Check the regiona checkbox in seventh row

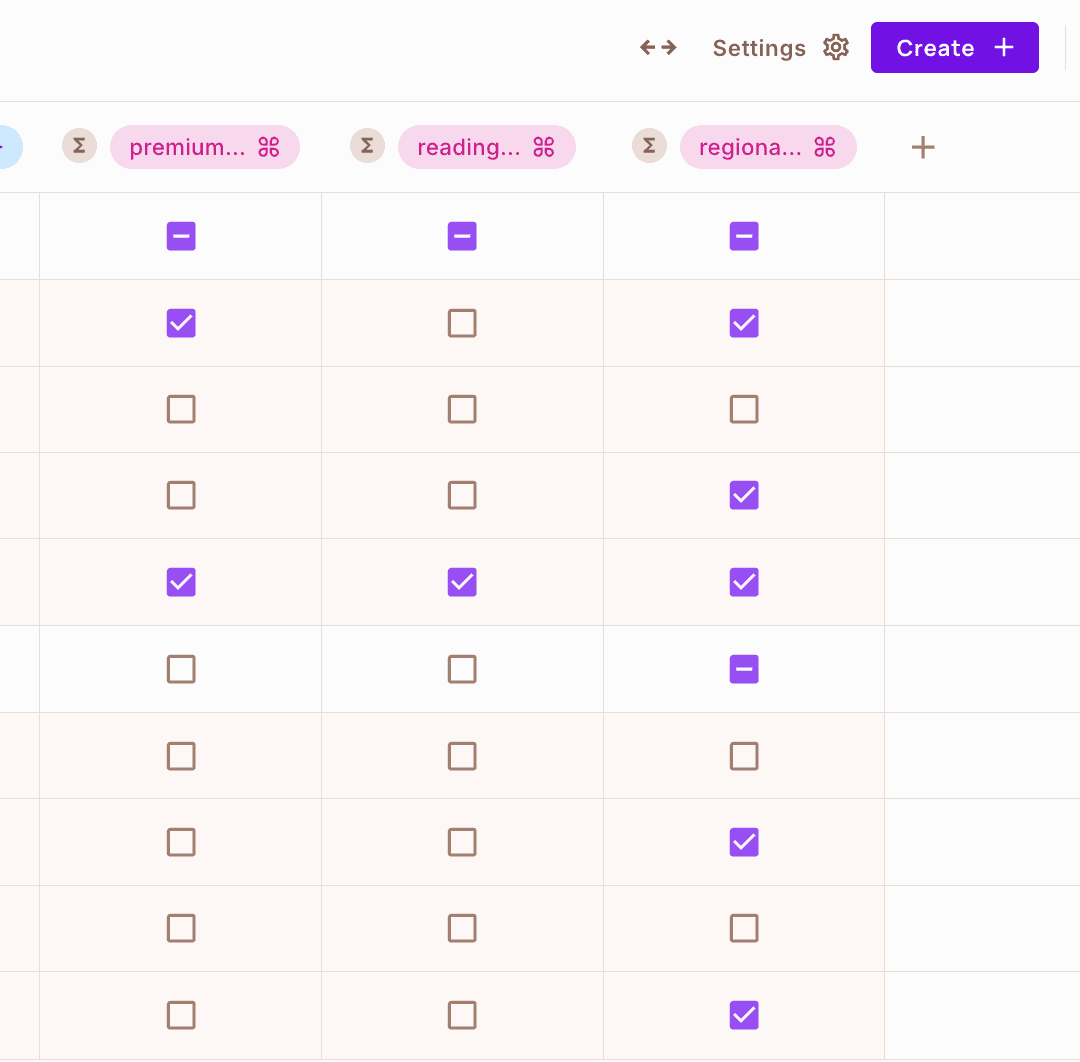pos(744,756)
